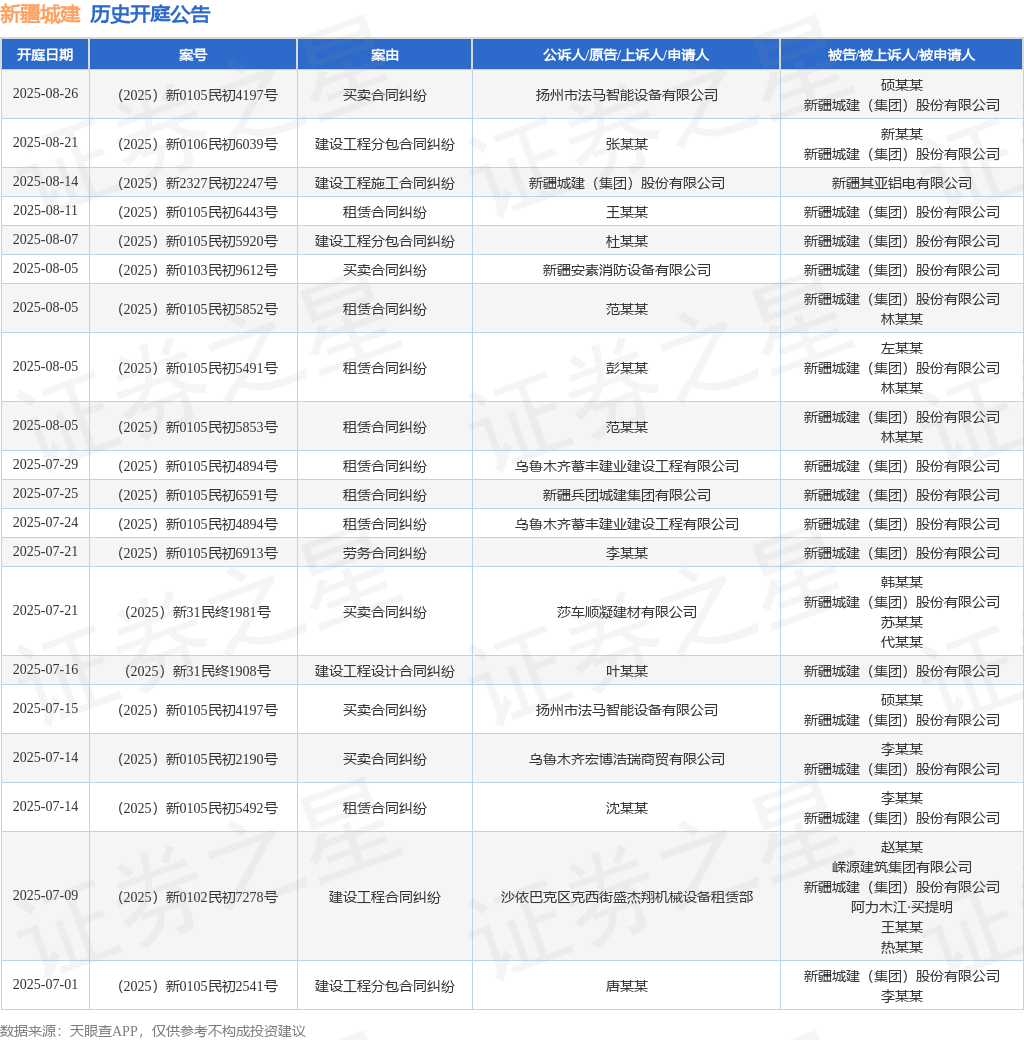Click plaintiff 张某某

tap(626, 144)
